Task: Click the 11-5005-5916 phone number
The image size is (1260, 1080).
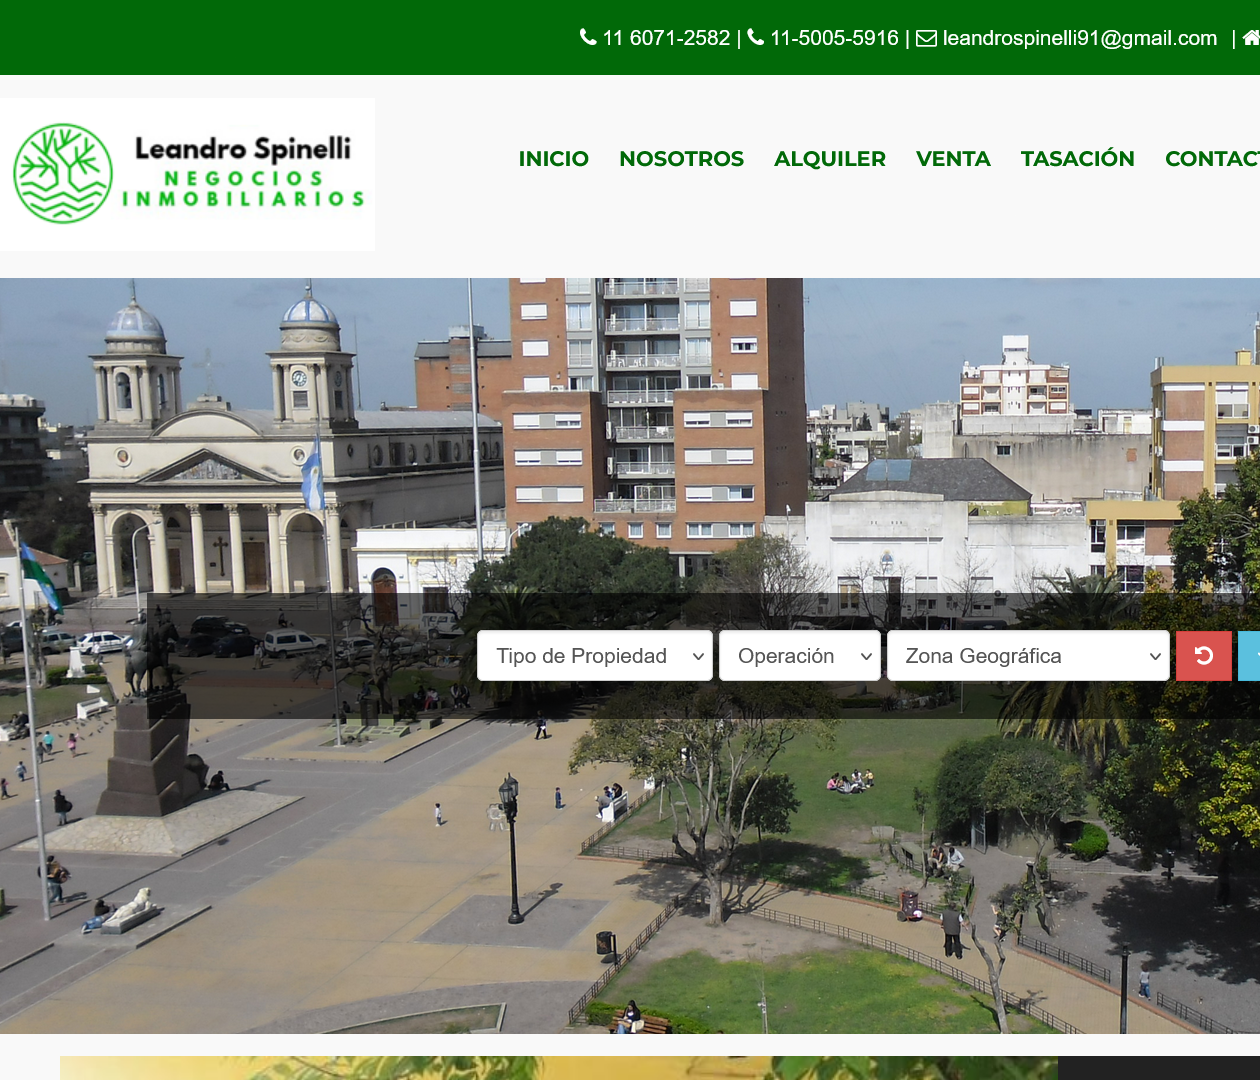Action: point(834,38)
